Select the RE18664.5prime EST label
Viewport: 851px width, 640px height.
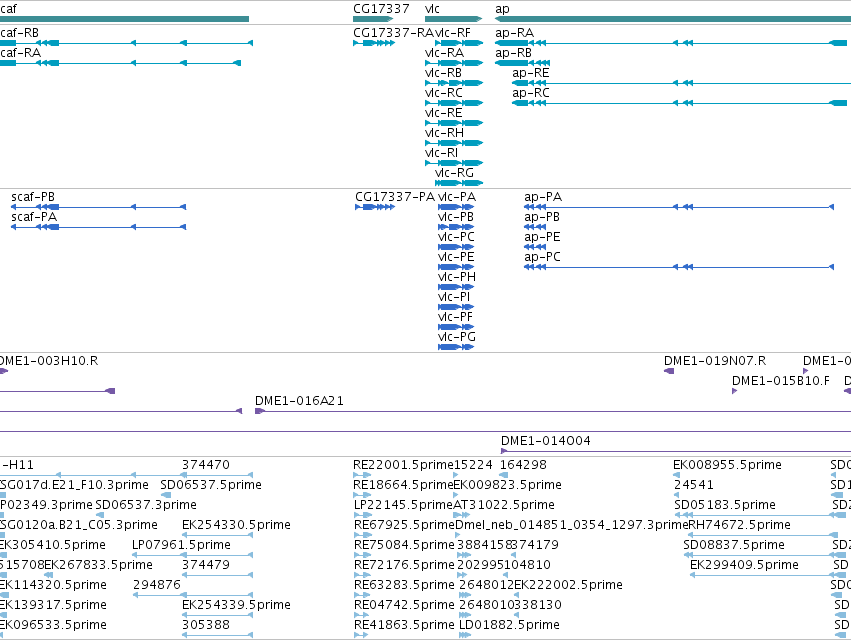(x=403, y=485)
